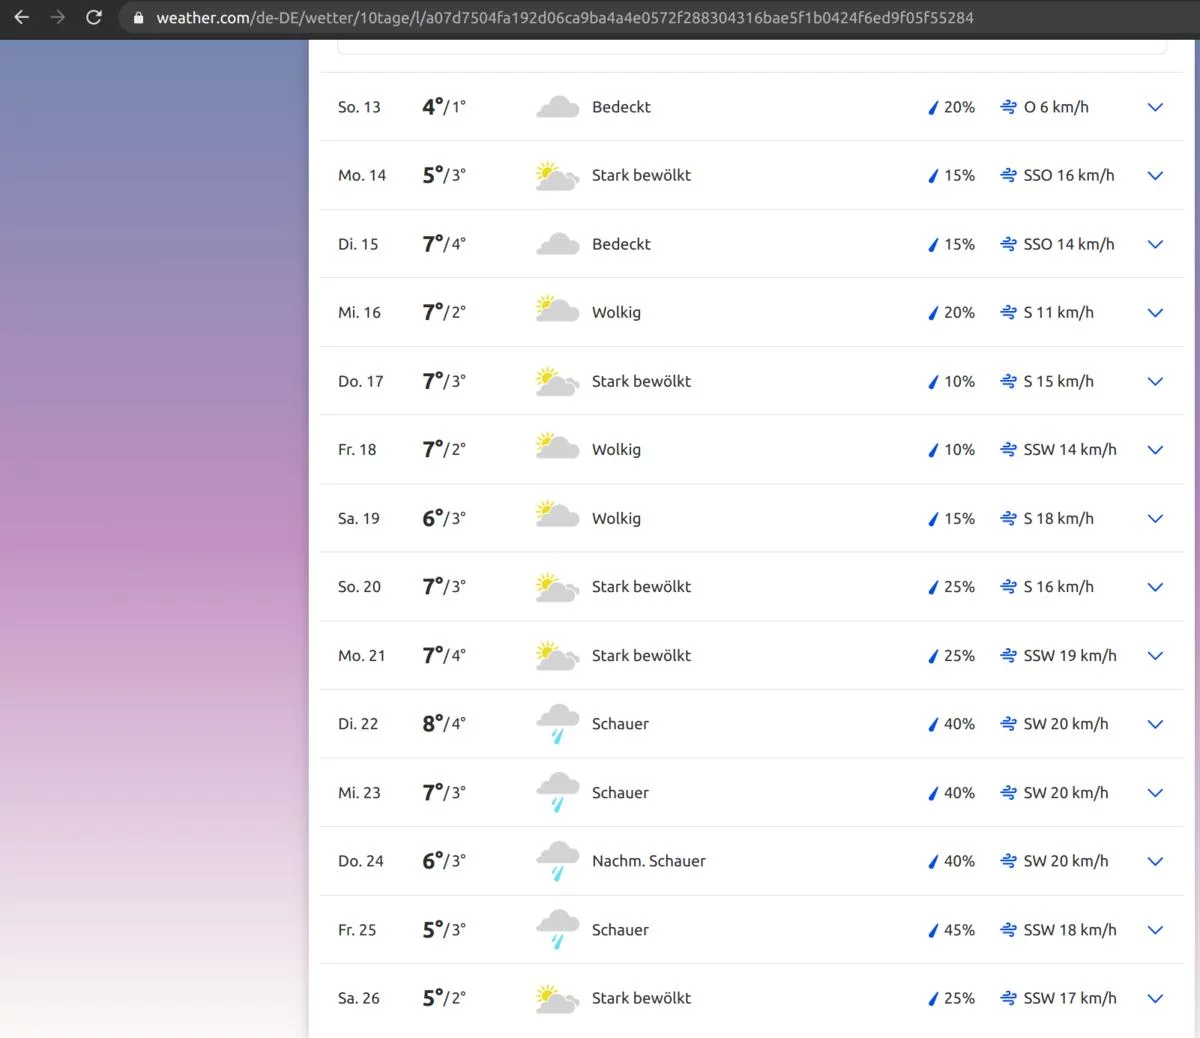
Task: Expand details for Mi. 16
Action: click(1155, 312)
